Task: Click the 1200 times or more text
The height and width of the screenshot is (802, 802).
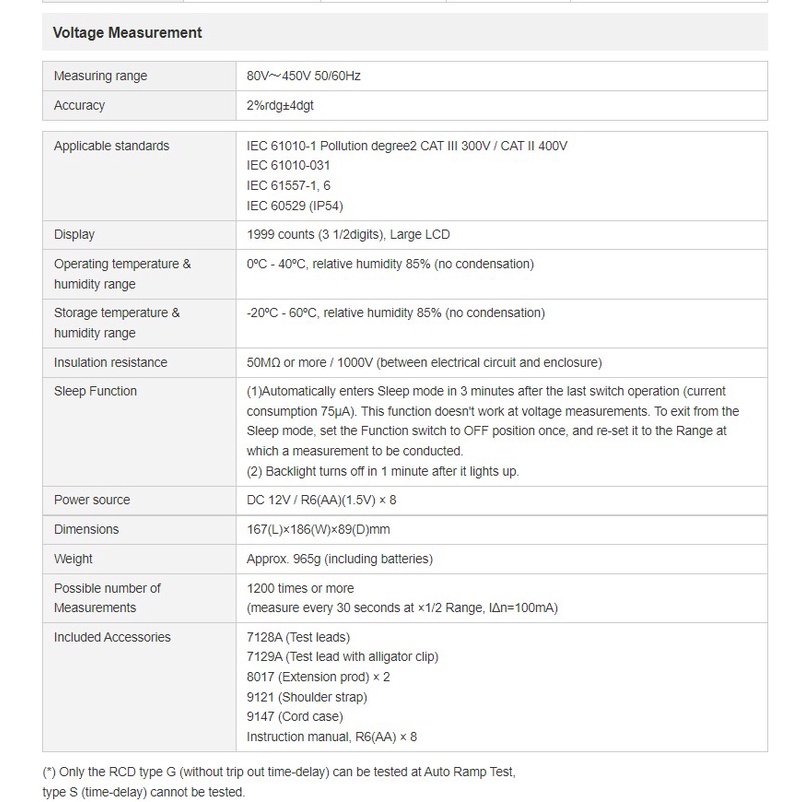Action: pos(300,588)
